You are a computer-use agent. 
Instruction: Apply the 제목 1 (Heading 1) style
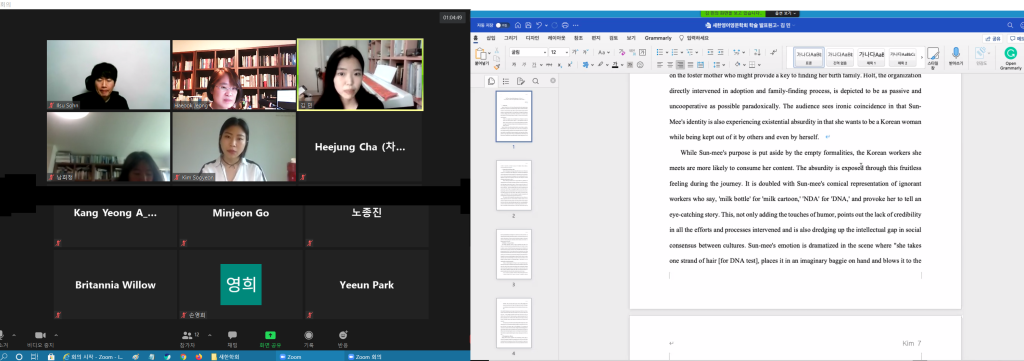871,56
